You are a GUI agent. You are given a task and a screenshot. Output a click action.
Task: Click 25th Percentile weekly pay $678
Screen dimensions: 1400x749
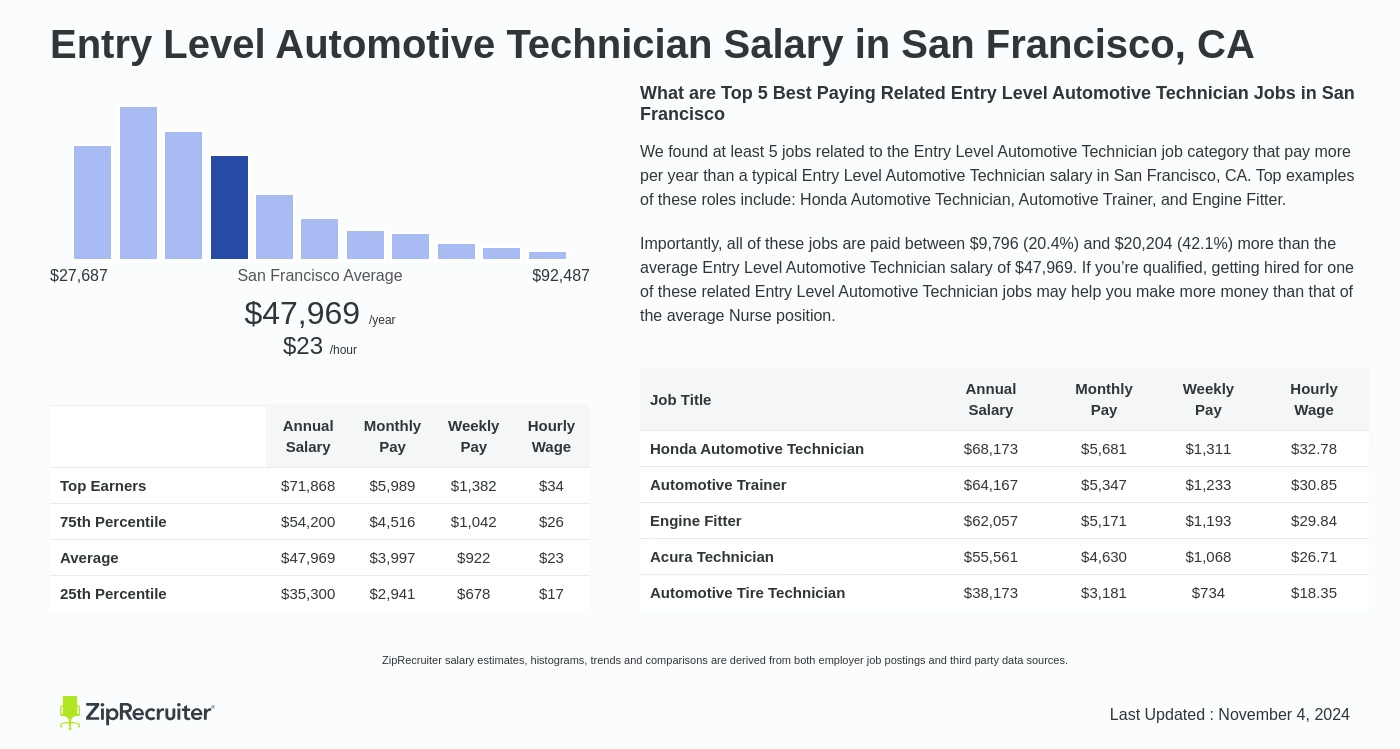pos(473,594)
